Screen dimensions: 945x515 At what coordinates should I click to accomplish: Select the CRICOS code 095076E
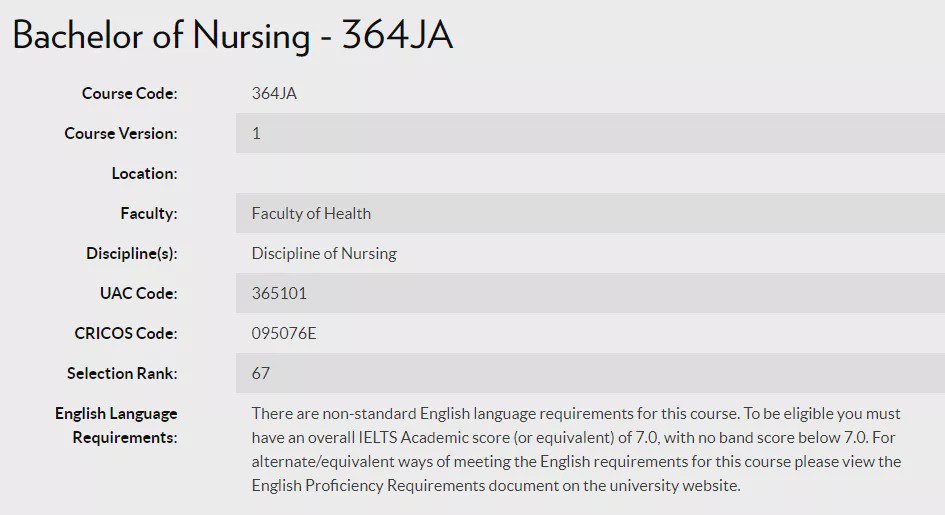(284, 333)
